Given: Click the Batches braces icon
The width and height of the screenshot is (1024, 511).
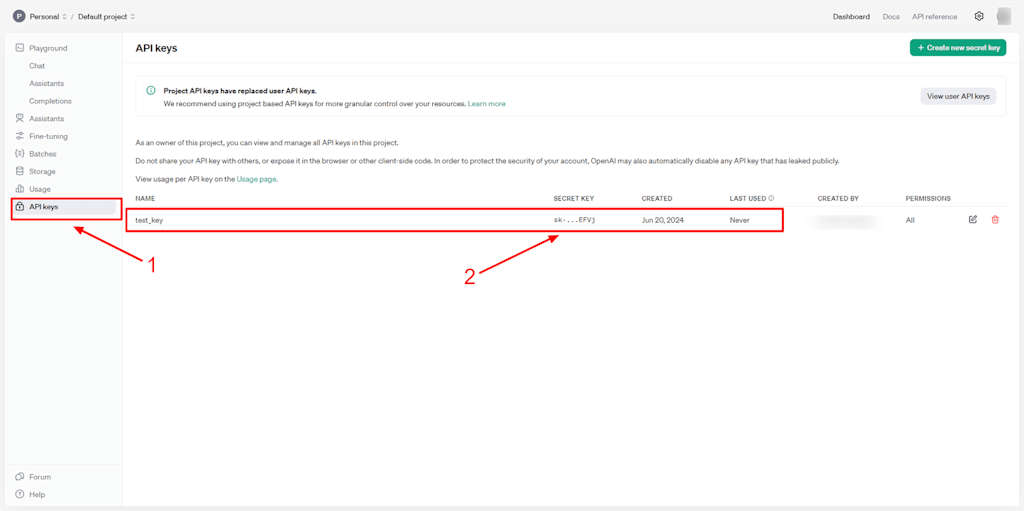Looking at the screenshot, I should pyautogui.click(x=20, y=154).
